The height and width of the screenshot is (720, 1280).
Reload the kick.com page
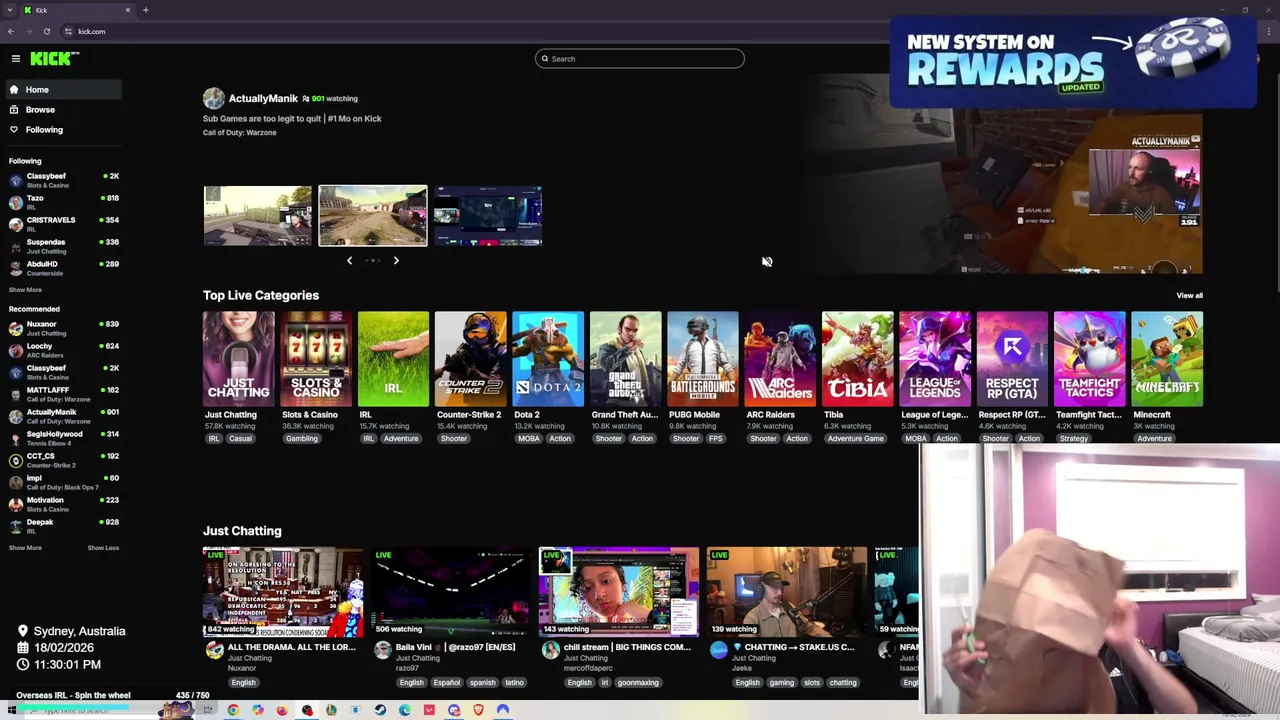(x=46, y=31)
